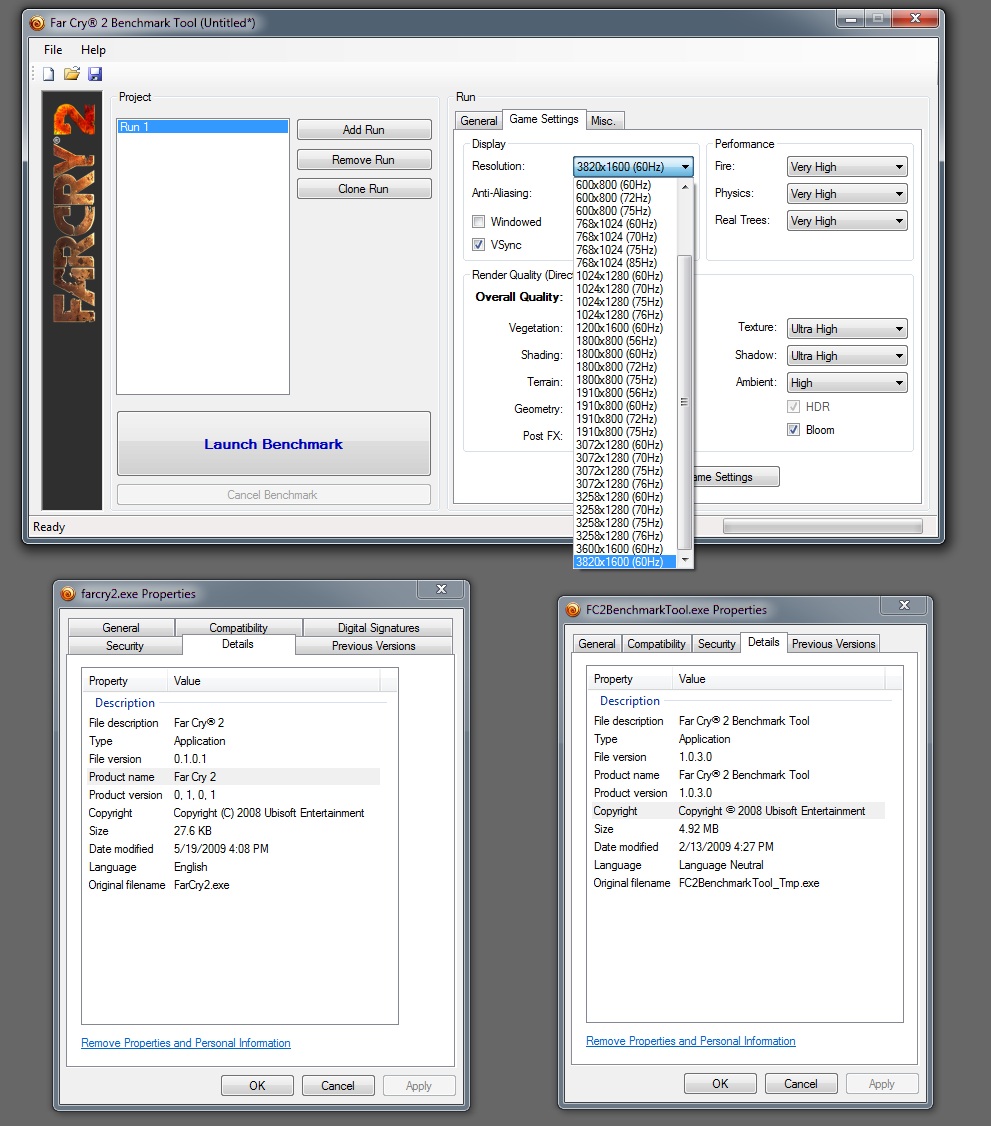Select Date modified row in farcry2.exe Properties
The width and height of the screenshot is (991, 1126).
click(233, 849)
